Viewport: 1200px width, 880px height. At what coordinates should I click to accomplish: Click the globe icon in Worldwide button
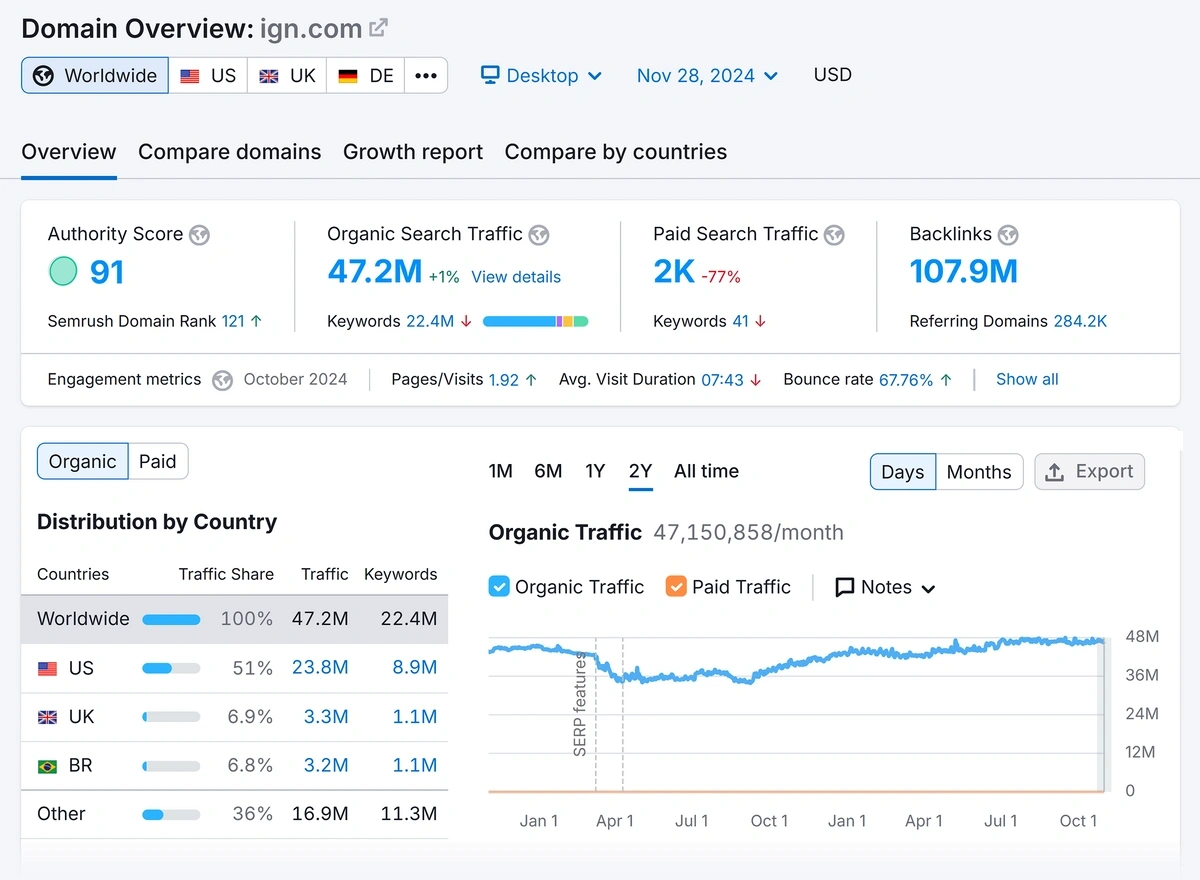43,76
